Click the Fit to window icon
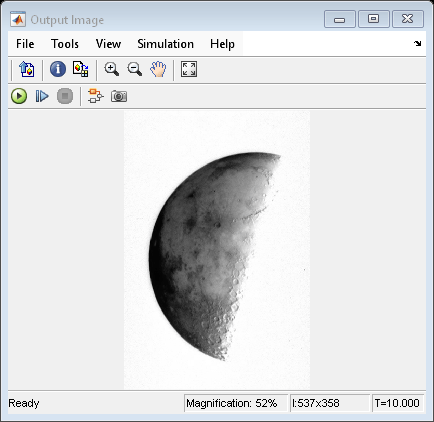Screen dimensions: 434x422 [189, 69]
